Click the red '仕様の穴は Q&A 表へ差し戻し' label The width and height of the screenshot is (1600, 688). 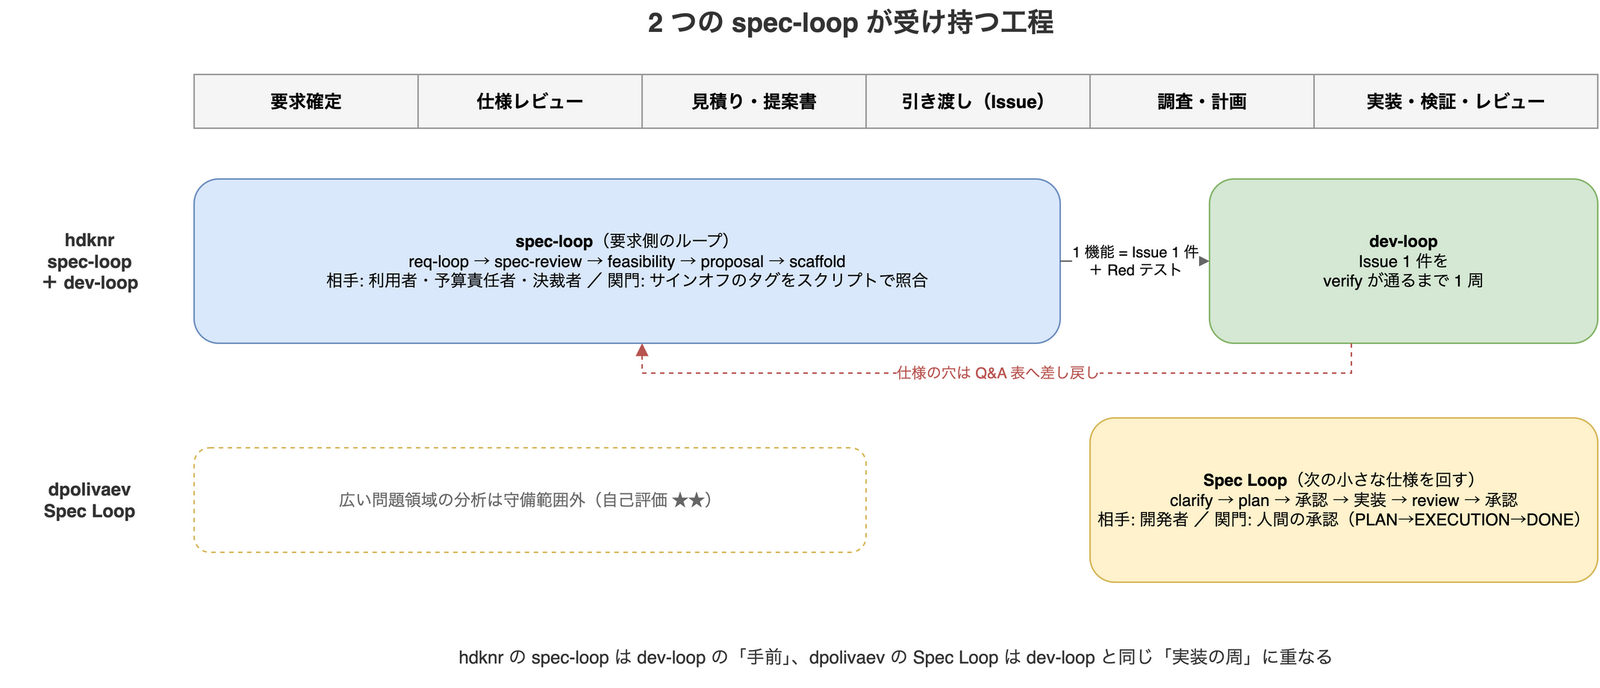click(x=997, y=373)
